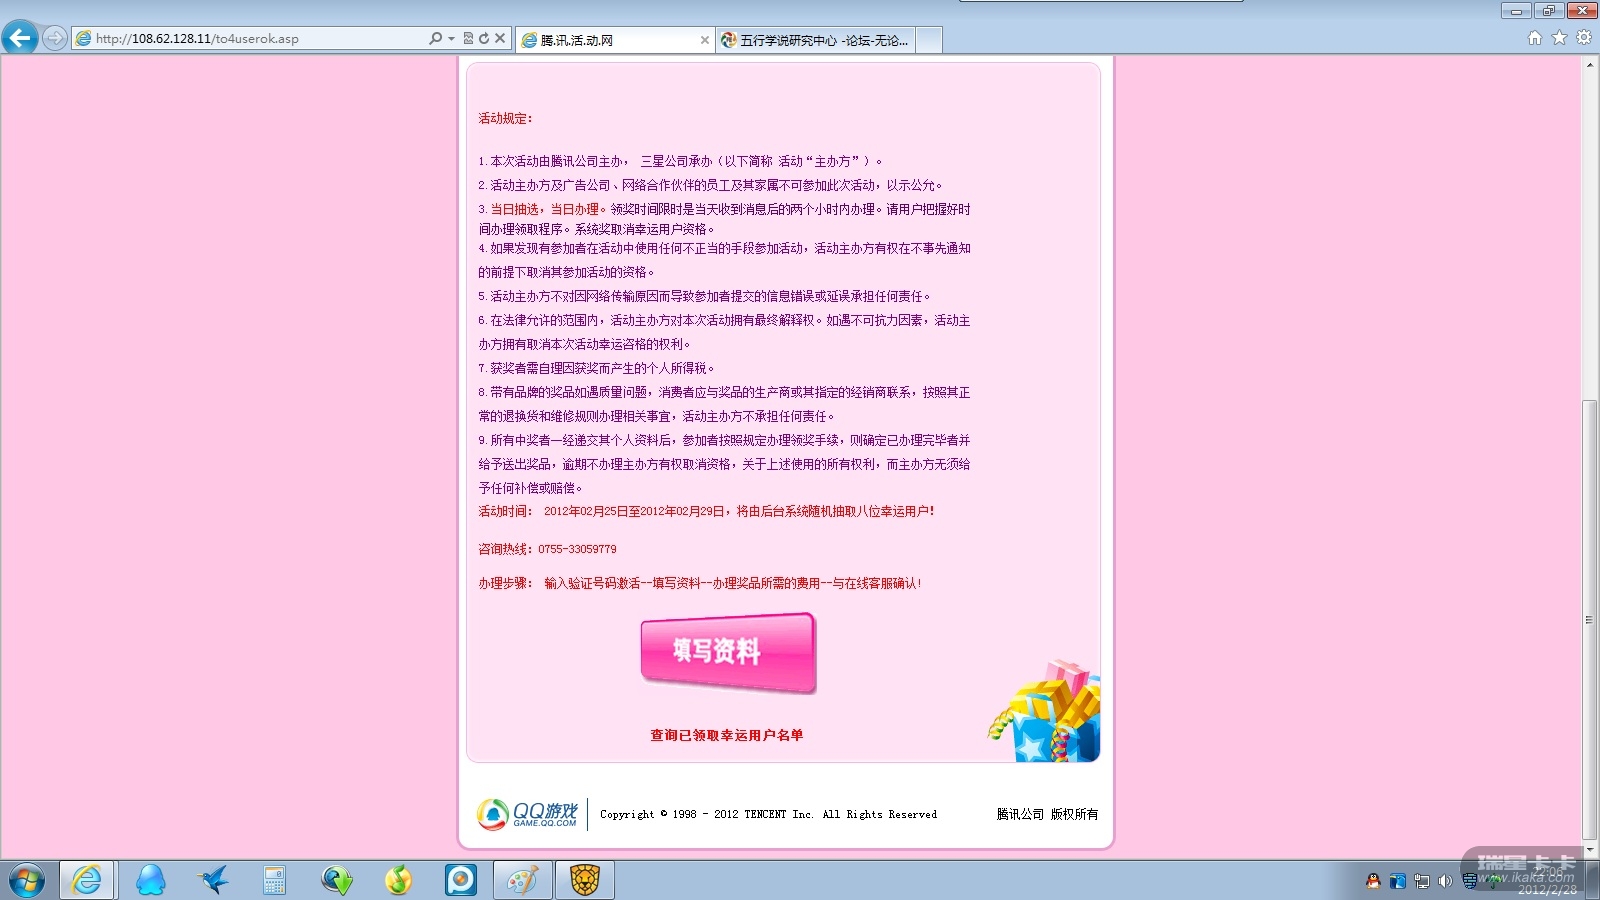1600x900 pixels.
Task: Open the green music note taskbar icon
Action: pyautogui.click(x=398, y=880)
